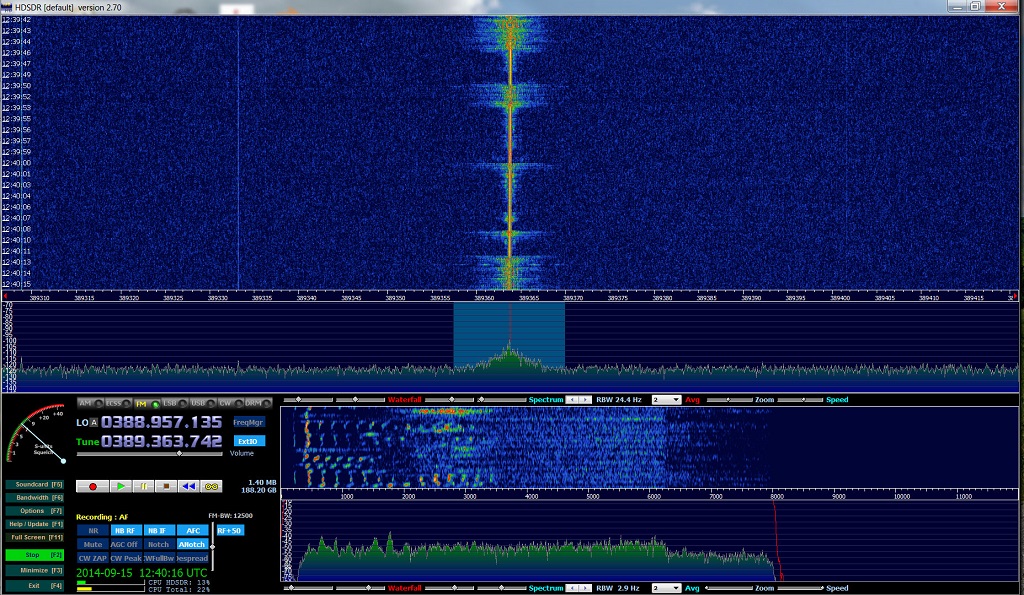Viewport: 1024px width, 595px height.
Task: Enable loop playback icon
Action: (211, 486)
